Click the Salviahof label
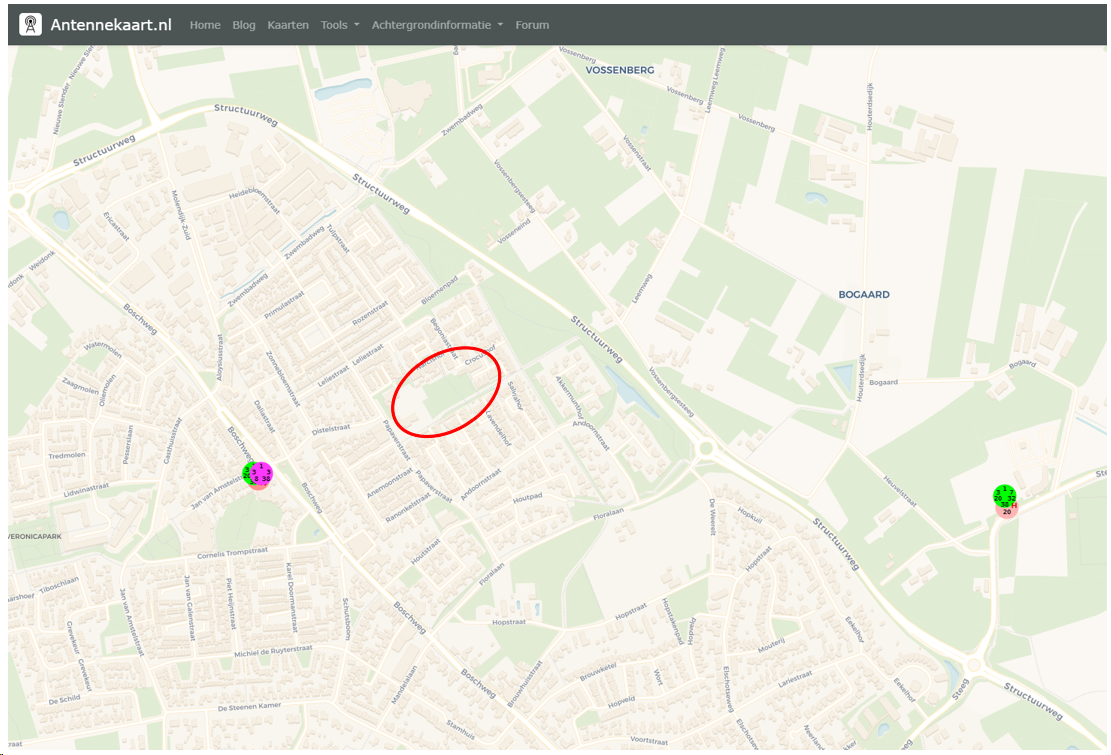1111x755 pixels. coord(515,397)
